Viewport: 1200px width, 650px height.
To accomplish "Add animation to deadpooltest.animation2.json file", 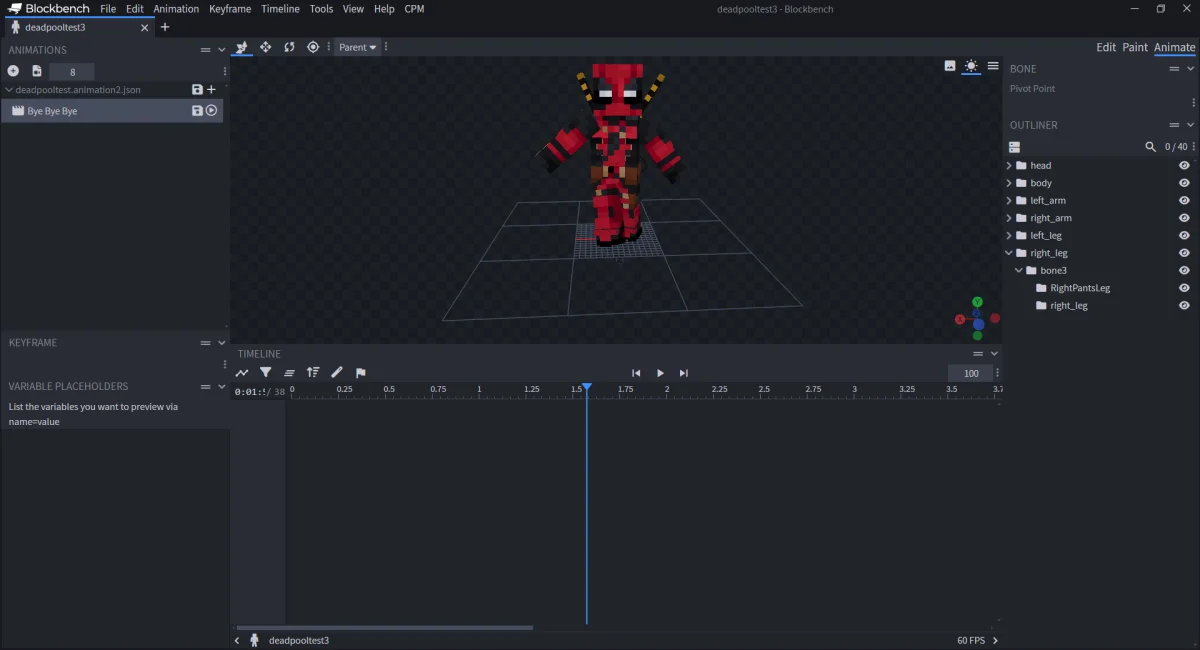I will click(x=211, y=90).
